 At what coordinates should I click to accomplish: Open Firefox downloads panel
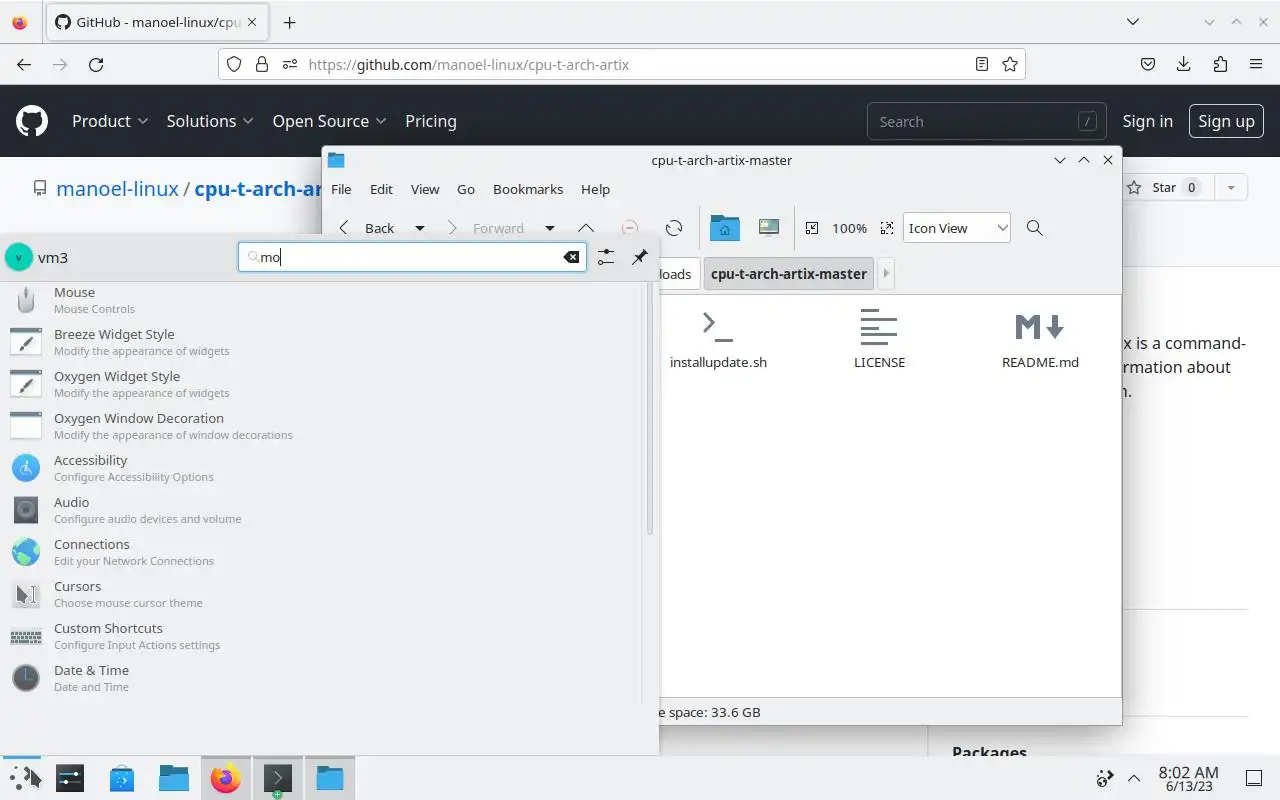[1184, 64]
